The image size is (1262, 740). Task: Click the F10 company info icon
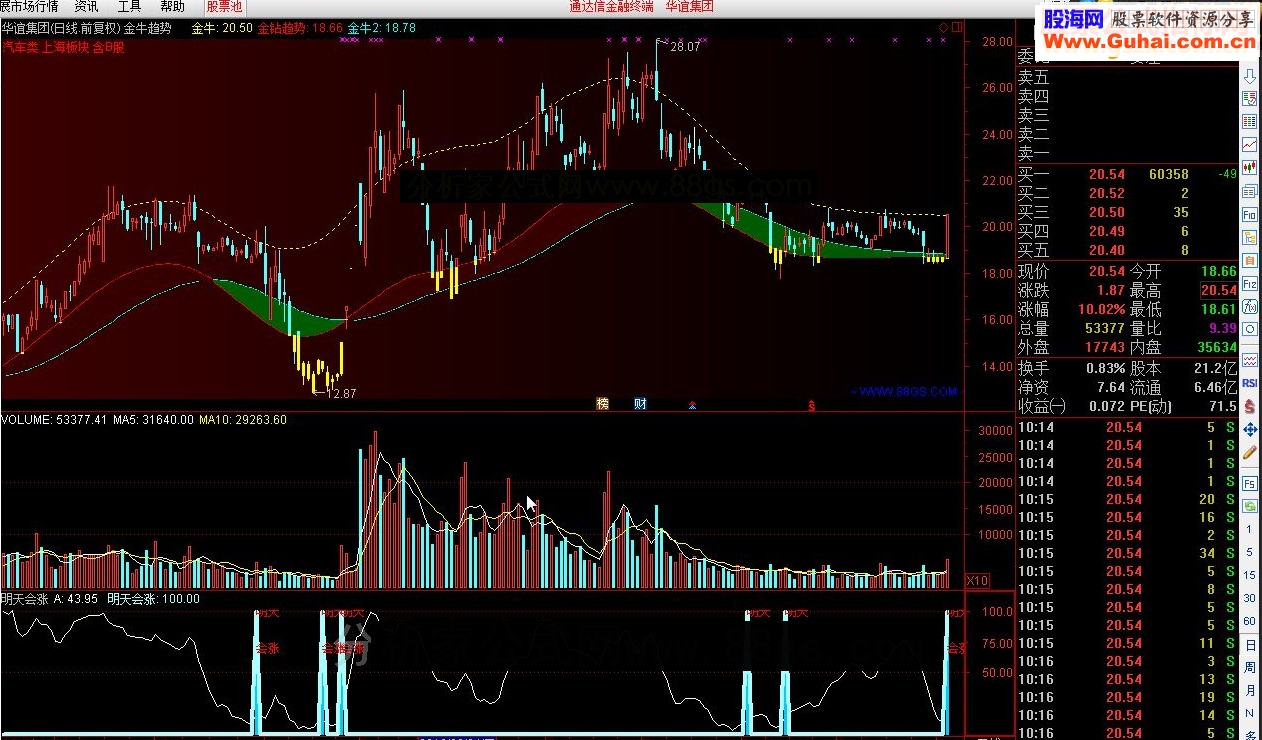click(x=1250, y=214)
